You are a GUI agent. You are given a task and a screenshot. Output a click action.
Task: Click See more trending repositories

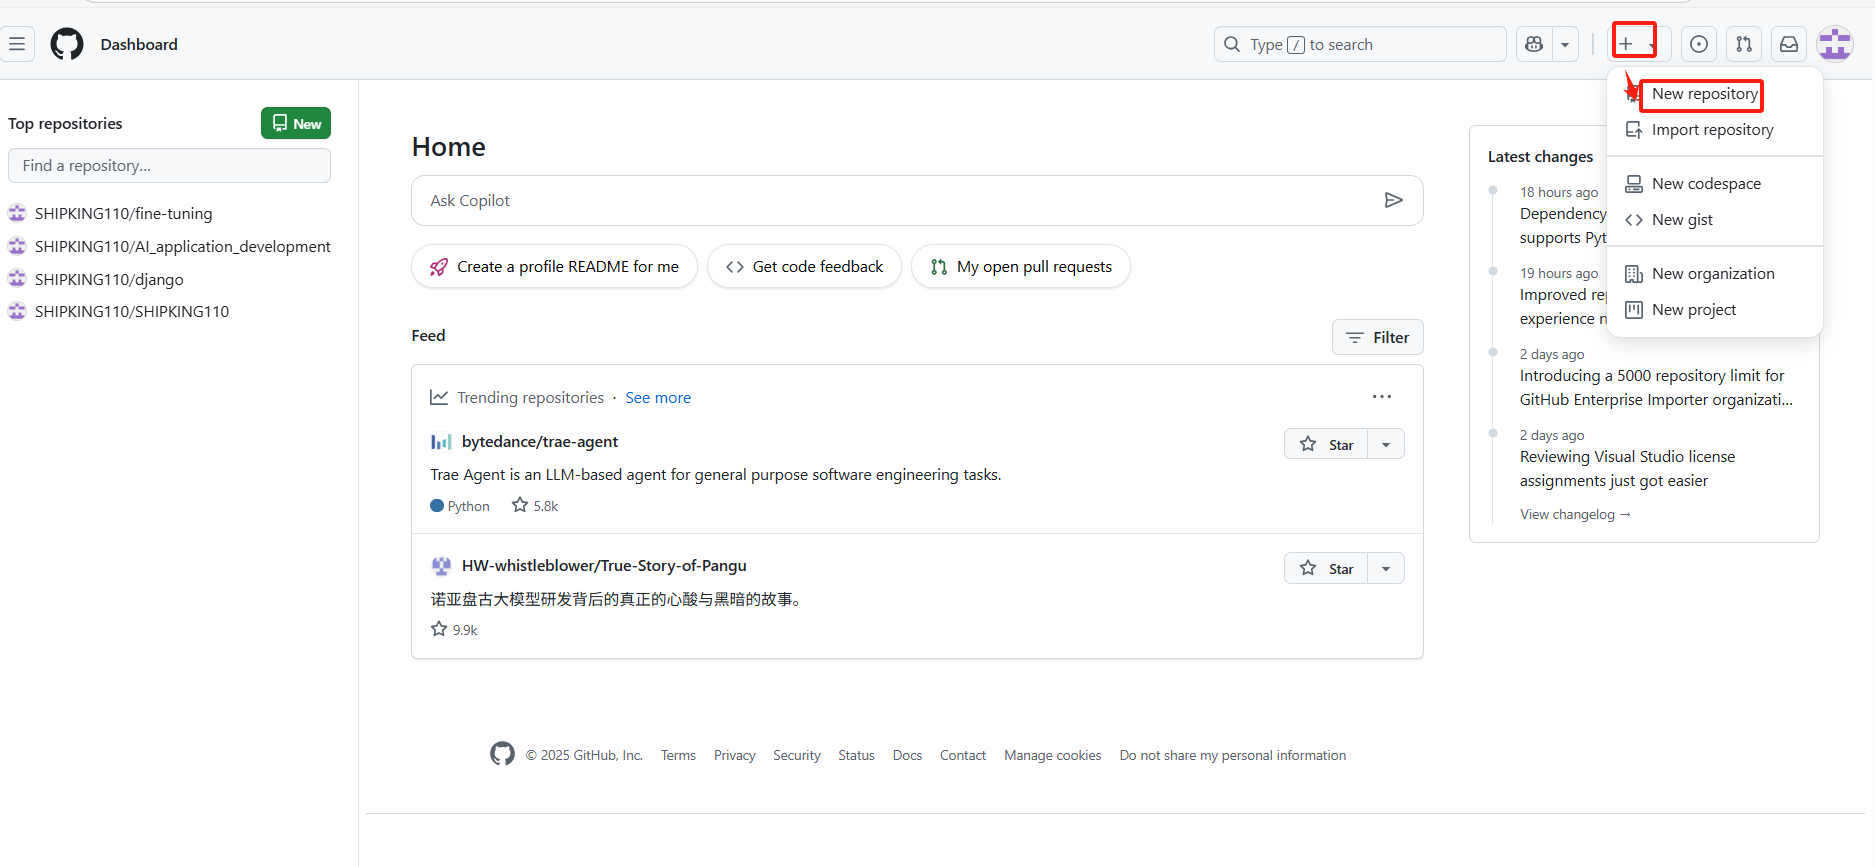coord(658,398)
